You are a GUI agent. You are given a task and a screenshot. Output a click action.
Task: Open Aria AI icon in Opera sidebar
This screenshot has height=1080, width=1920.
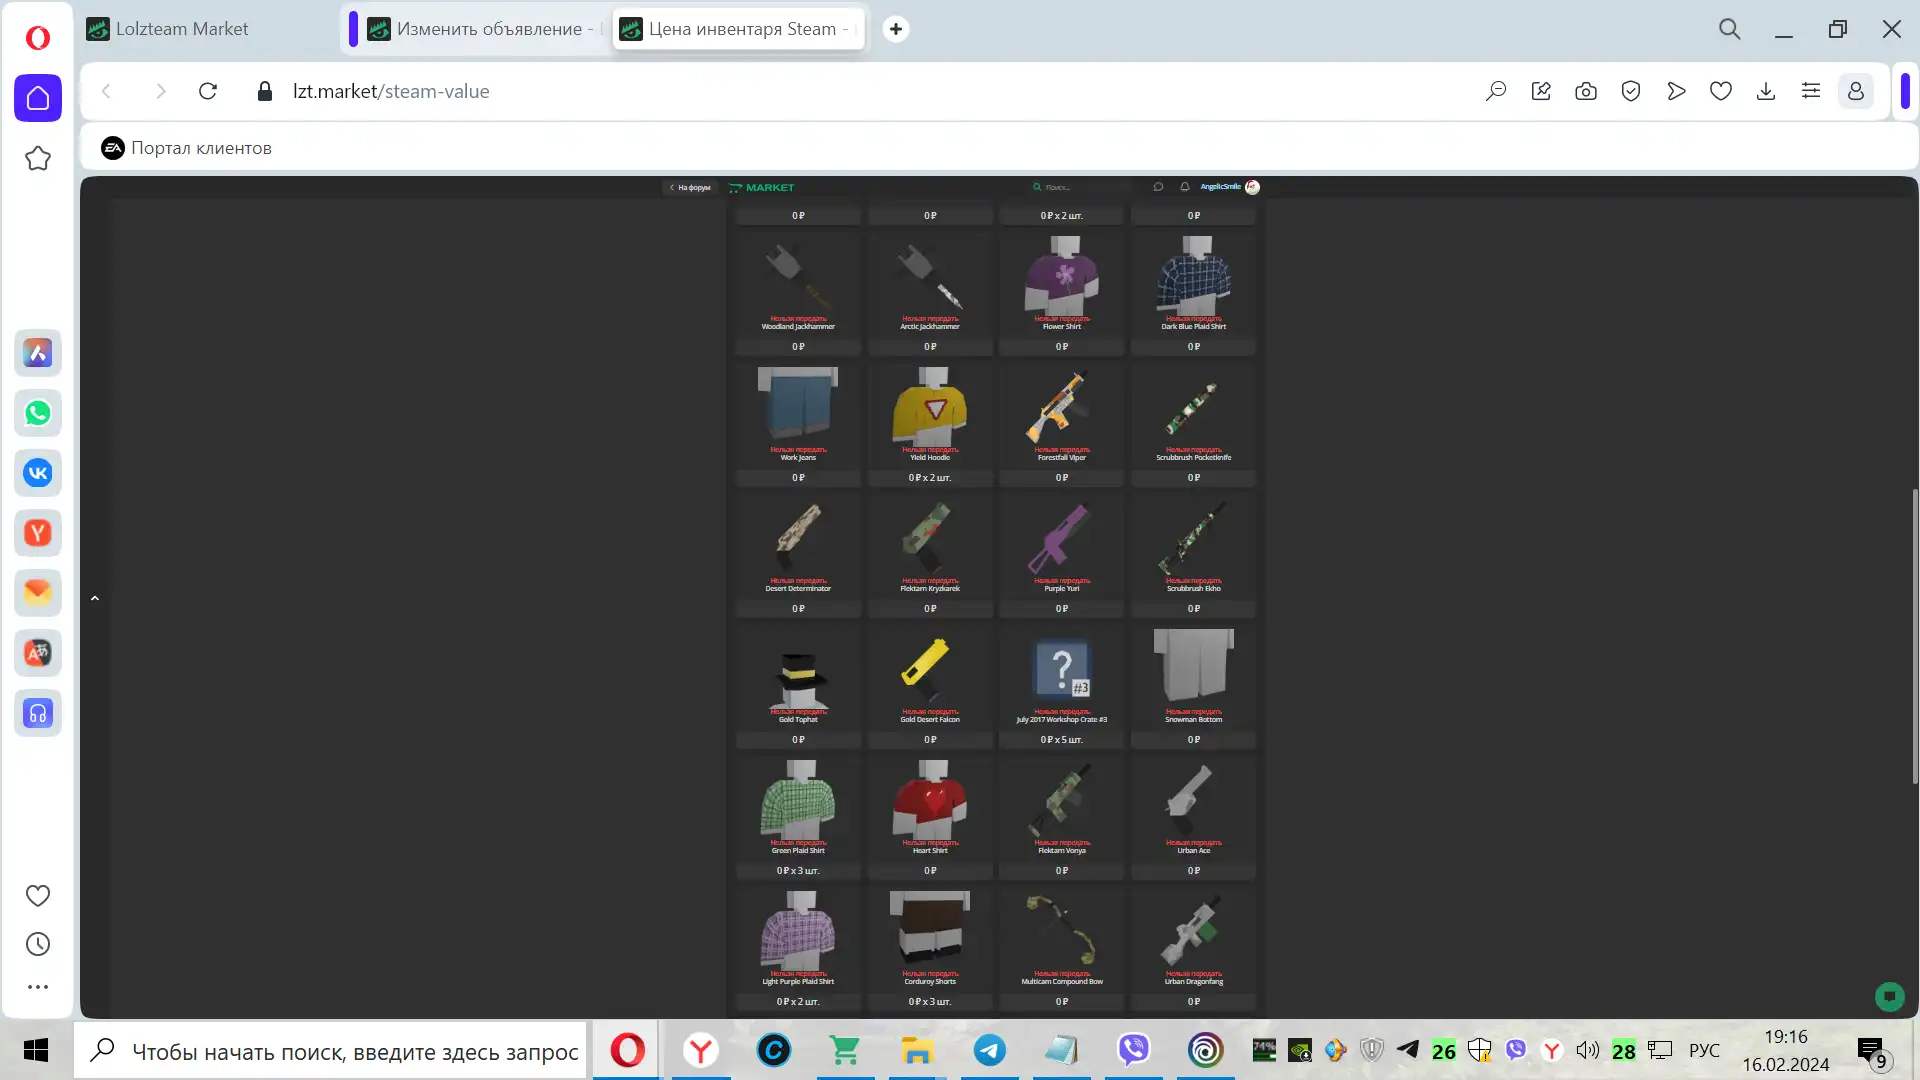tap(38, 353)
